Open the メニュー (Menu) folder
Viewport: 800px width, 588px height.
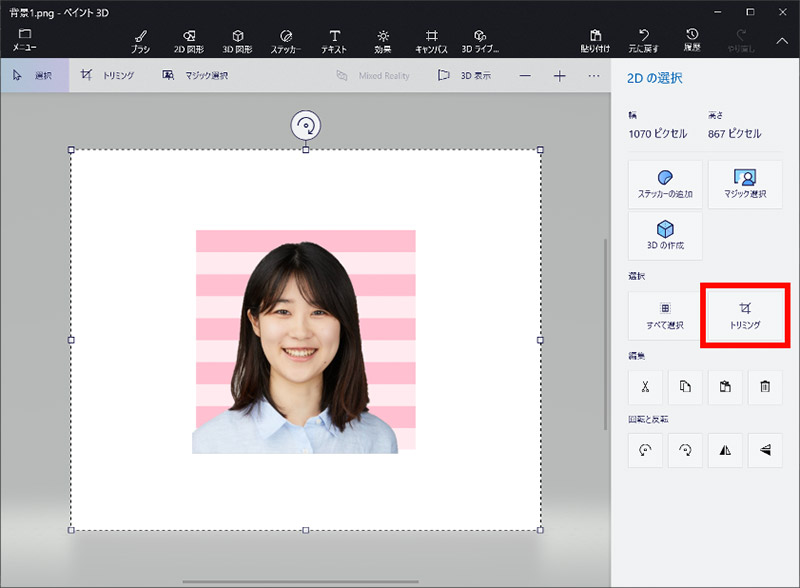point(24,40)
